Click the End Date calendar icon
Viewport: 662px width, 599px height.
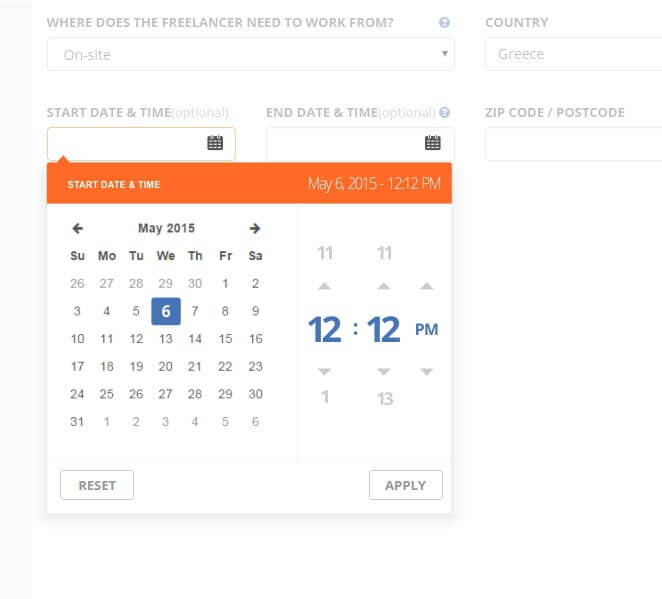(433, 143)
